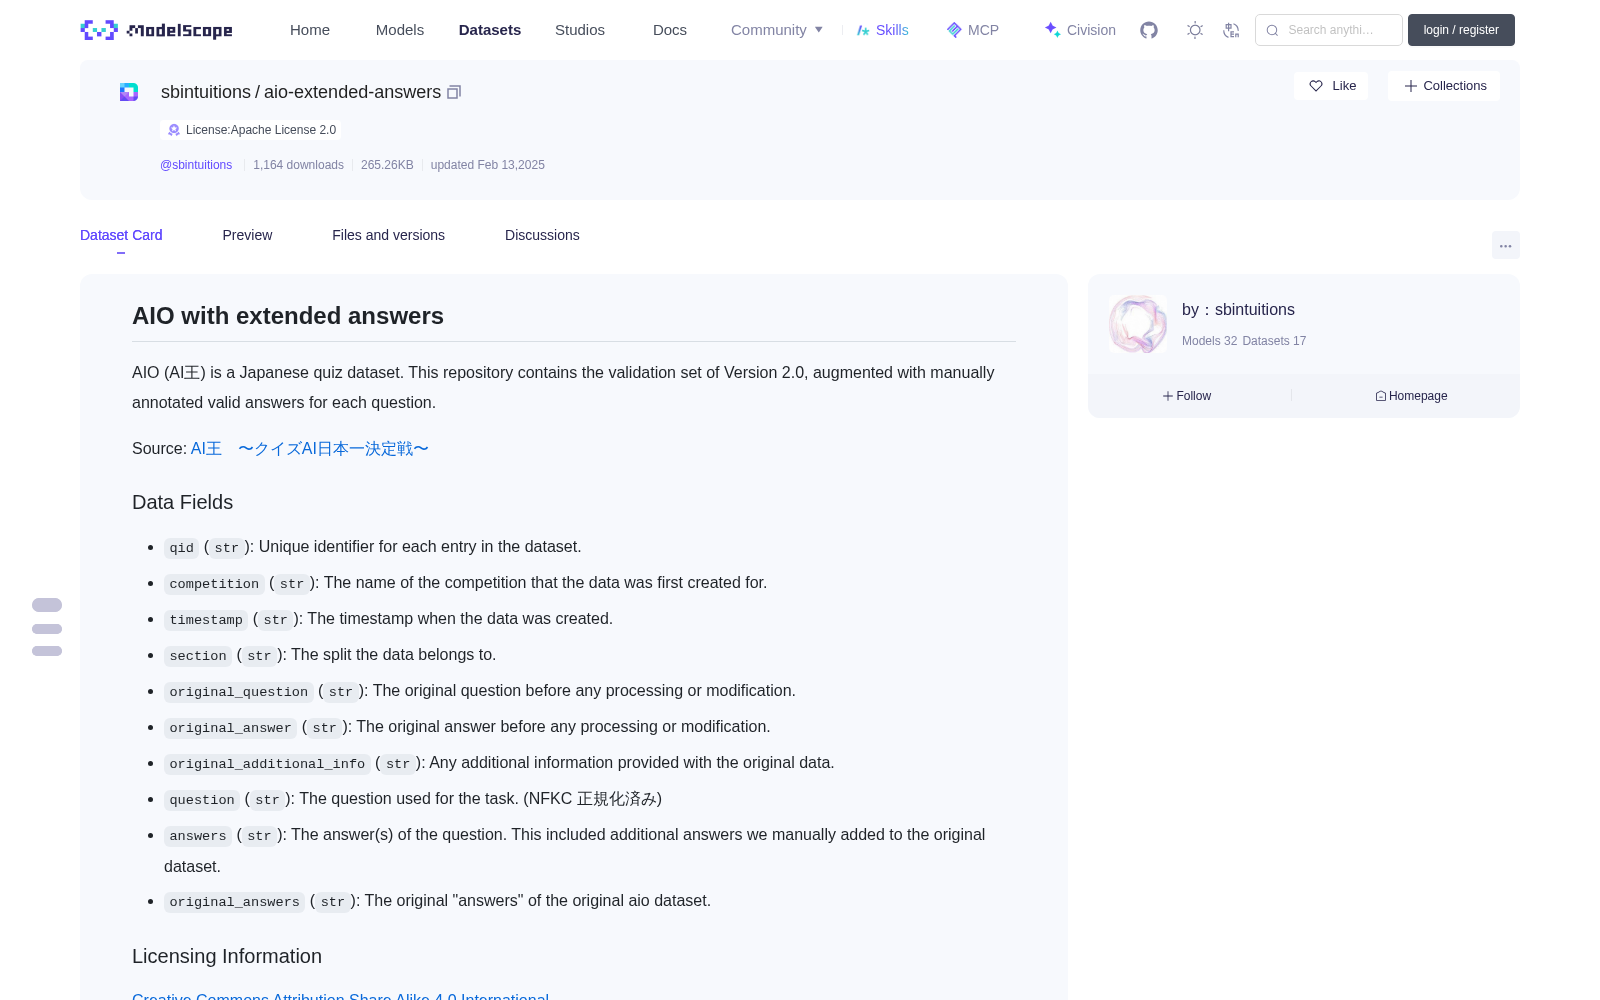Screen dimensions: 1600x1000
Task: Open the Studios section
Action: [580, 30]
